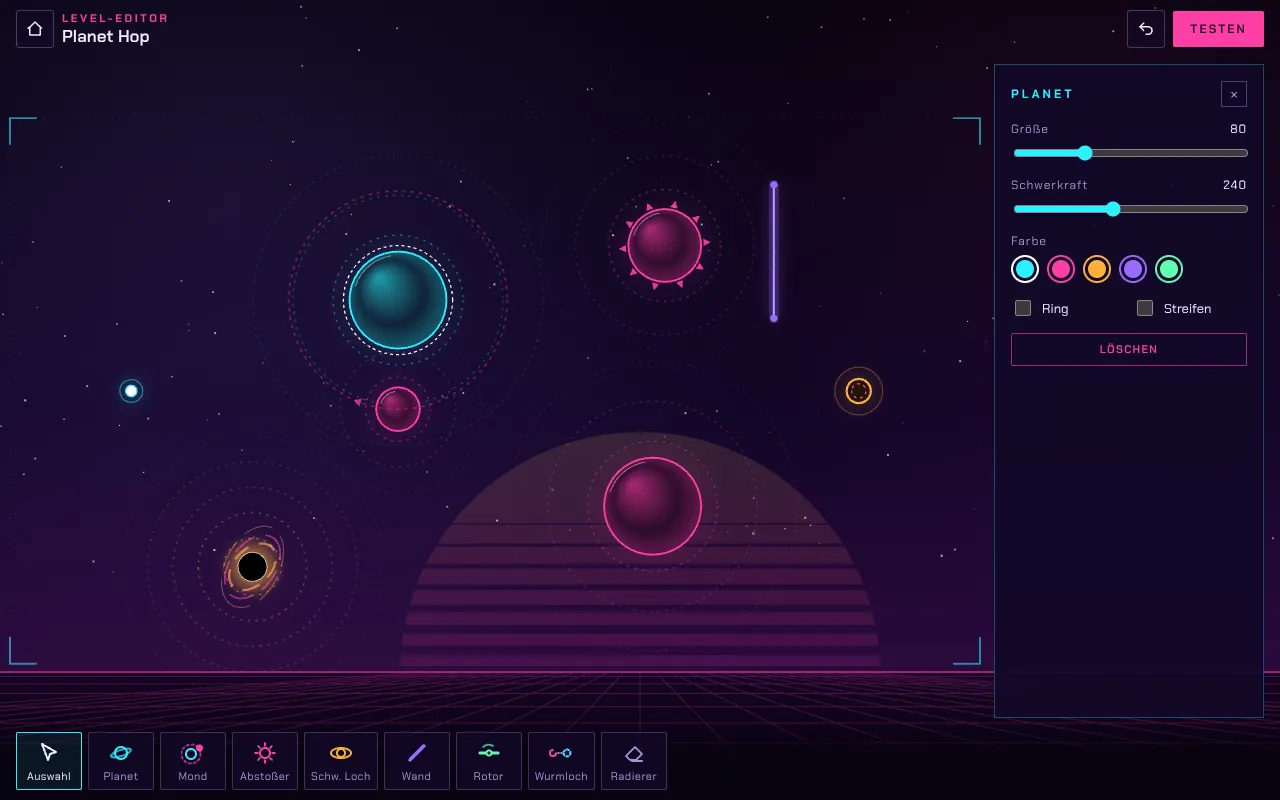Select the small pink moon
This screenshot has height=800, width=1280.
(x=398, y=409)
